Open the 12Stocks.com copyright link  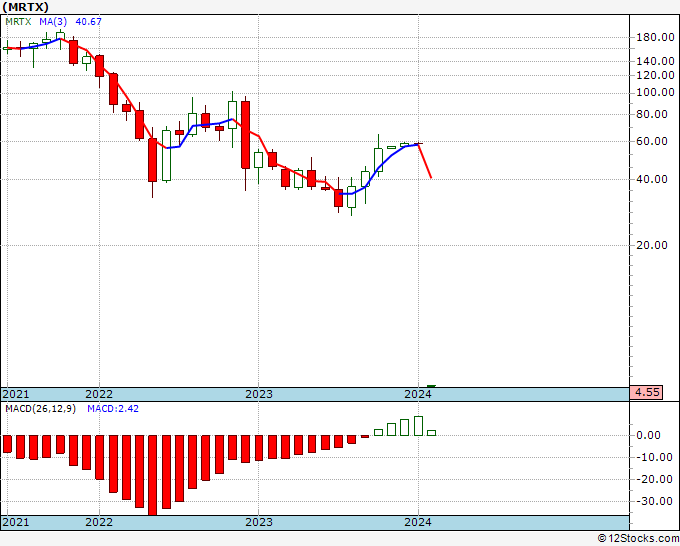point(638,539)
